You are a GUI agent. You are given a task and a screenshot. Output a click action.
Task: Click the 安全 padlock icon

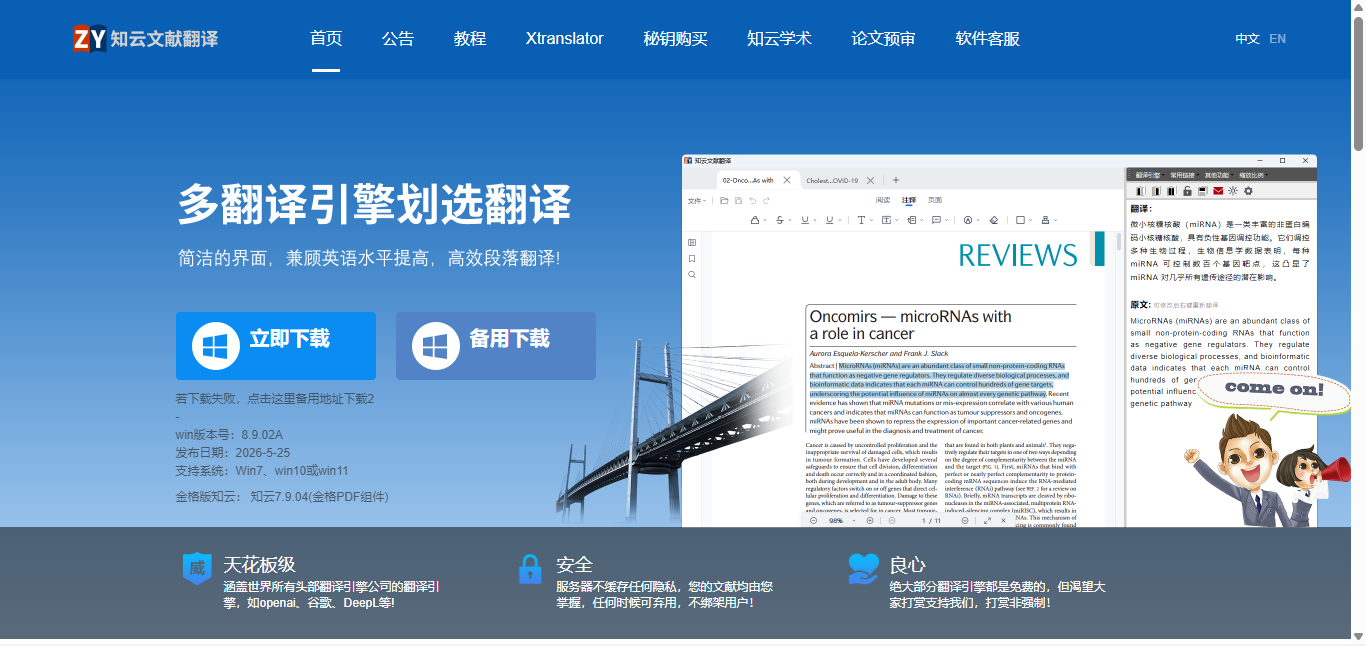(x=530, y=568)
